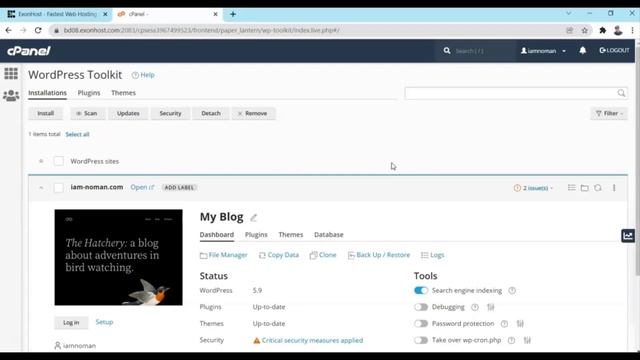
Task: Toggle expand control beside WordPress sites
Action: 41,161
